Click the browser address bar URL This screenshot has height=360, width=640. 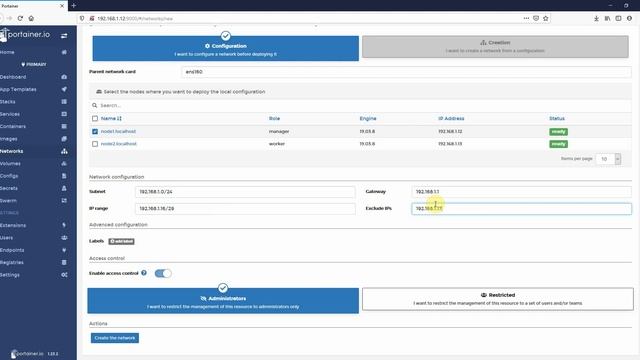pyautogui.click(x=135, y=18)
